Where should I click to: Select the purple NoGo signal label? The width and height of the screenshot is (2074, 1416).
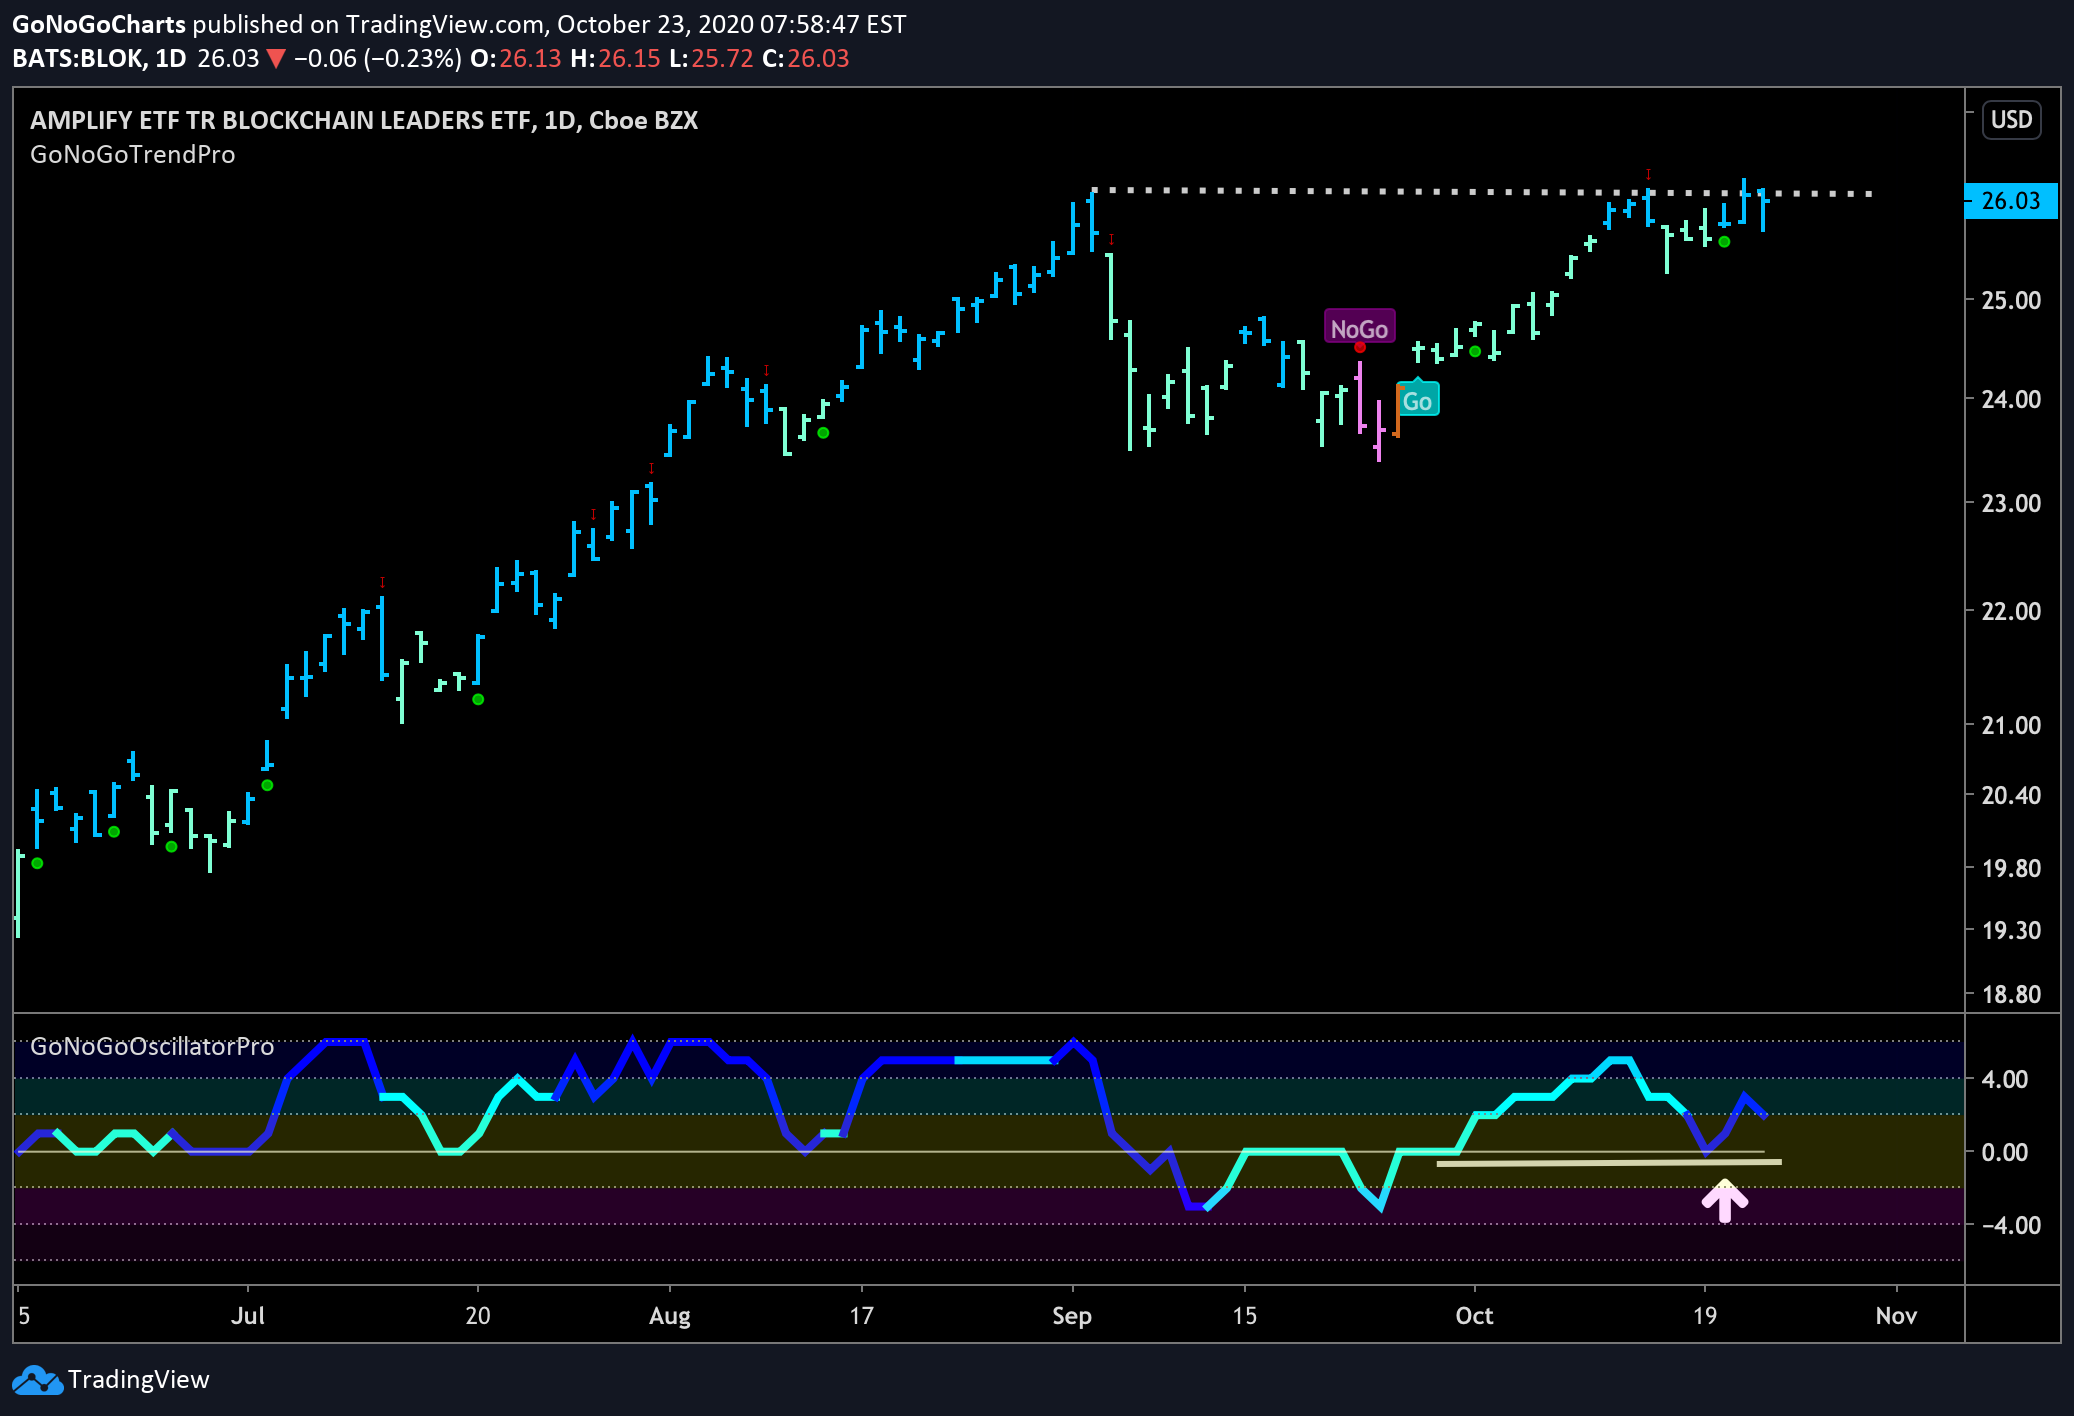click(x=1359, y=328)
